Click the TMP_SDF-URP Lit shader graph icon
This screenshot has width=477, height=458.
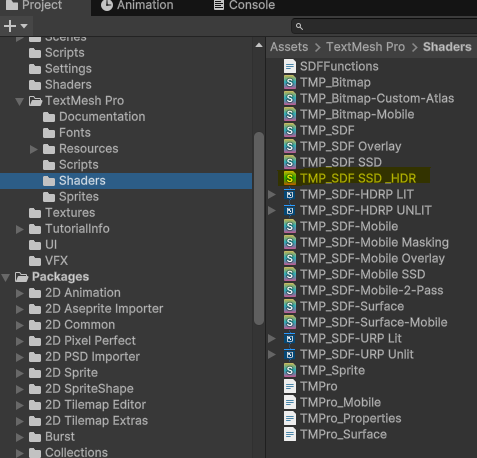(x=290, y=338)
